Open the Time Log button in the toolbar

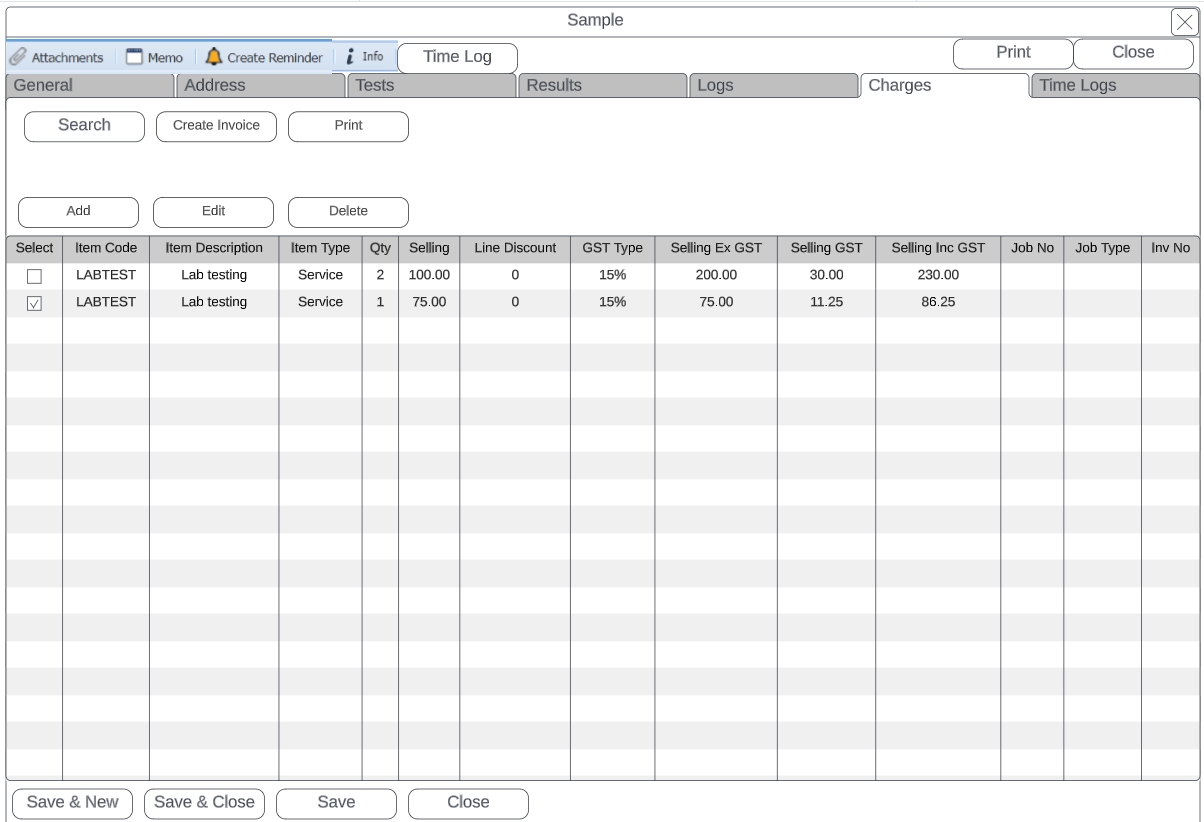click(457, 58)
